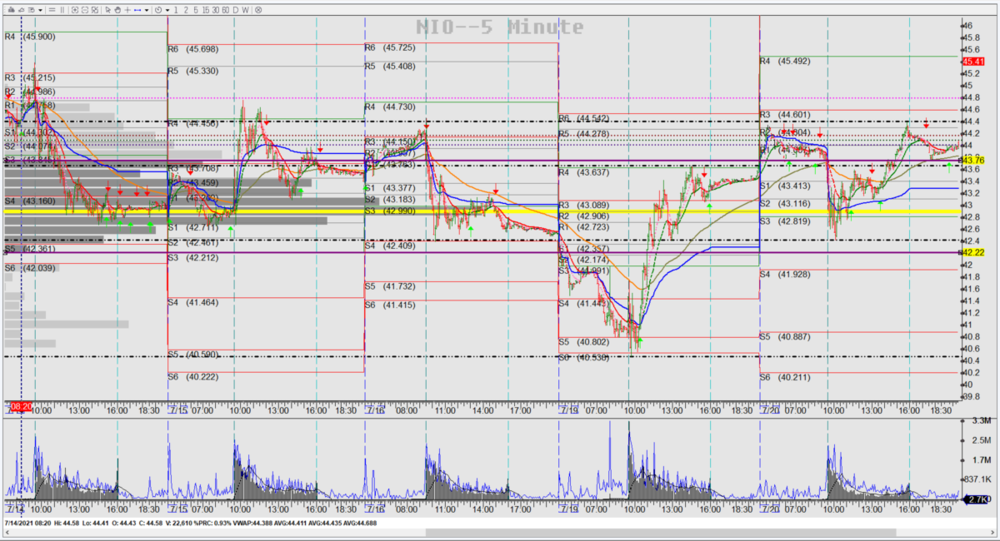The width and height of the screenshot is (1000, 541).
Task: Open the clock interval dropdown arrow
Action: click(x=167, y=10)
